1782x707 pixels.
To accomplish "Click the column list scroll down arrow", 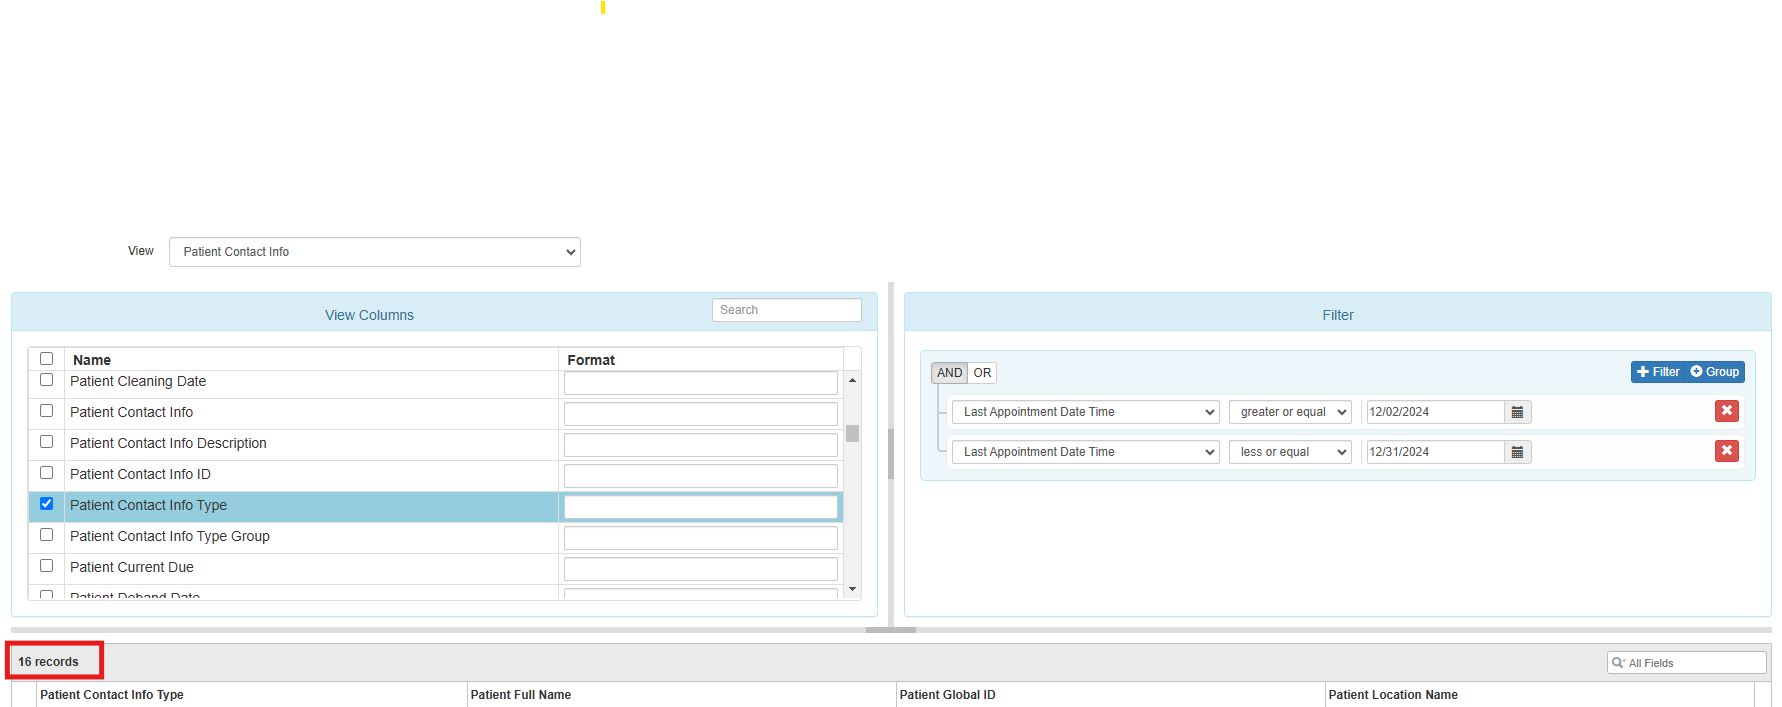I will click(852, 589).
